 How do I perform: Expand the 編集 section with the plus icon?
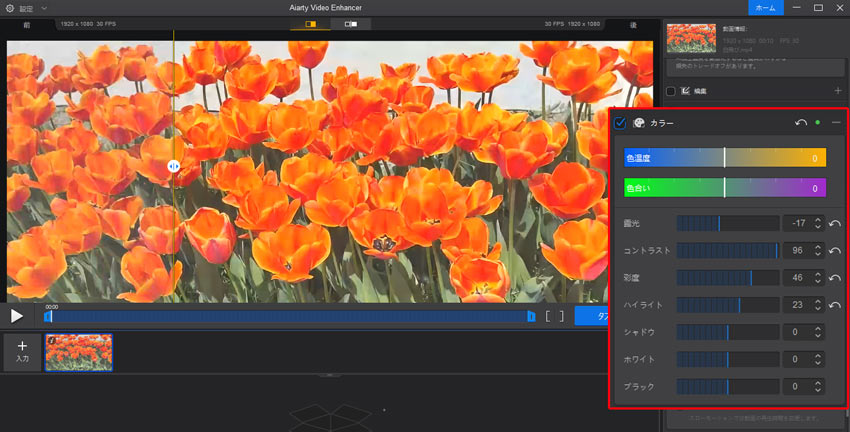coord(838,91)
